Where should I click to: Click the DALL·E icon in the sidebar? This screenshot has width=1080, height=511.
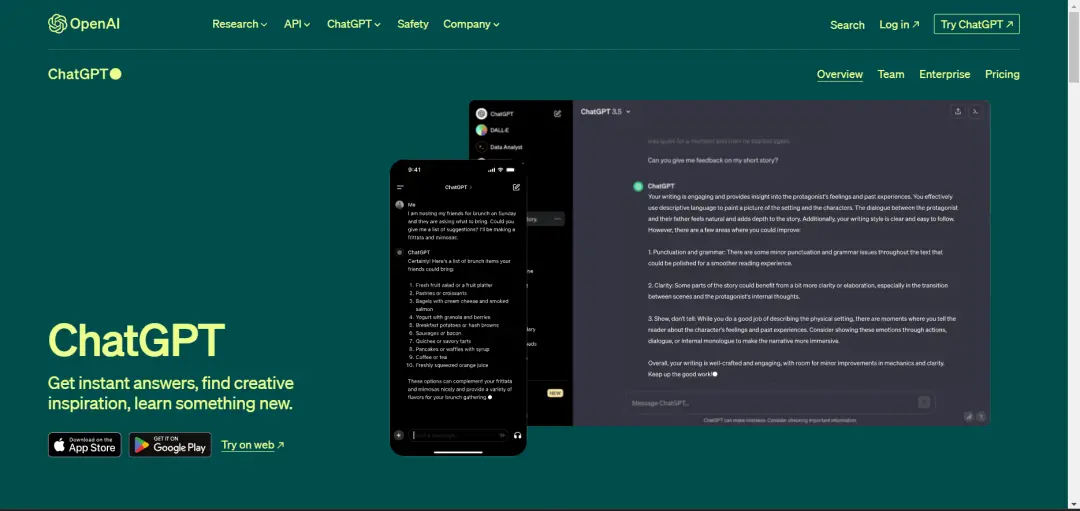[x=482, y=130]
